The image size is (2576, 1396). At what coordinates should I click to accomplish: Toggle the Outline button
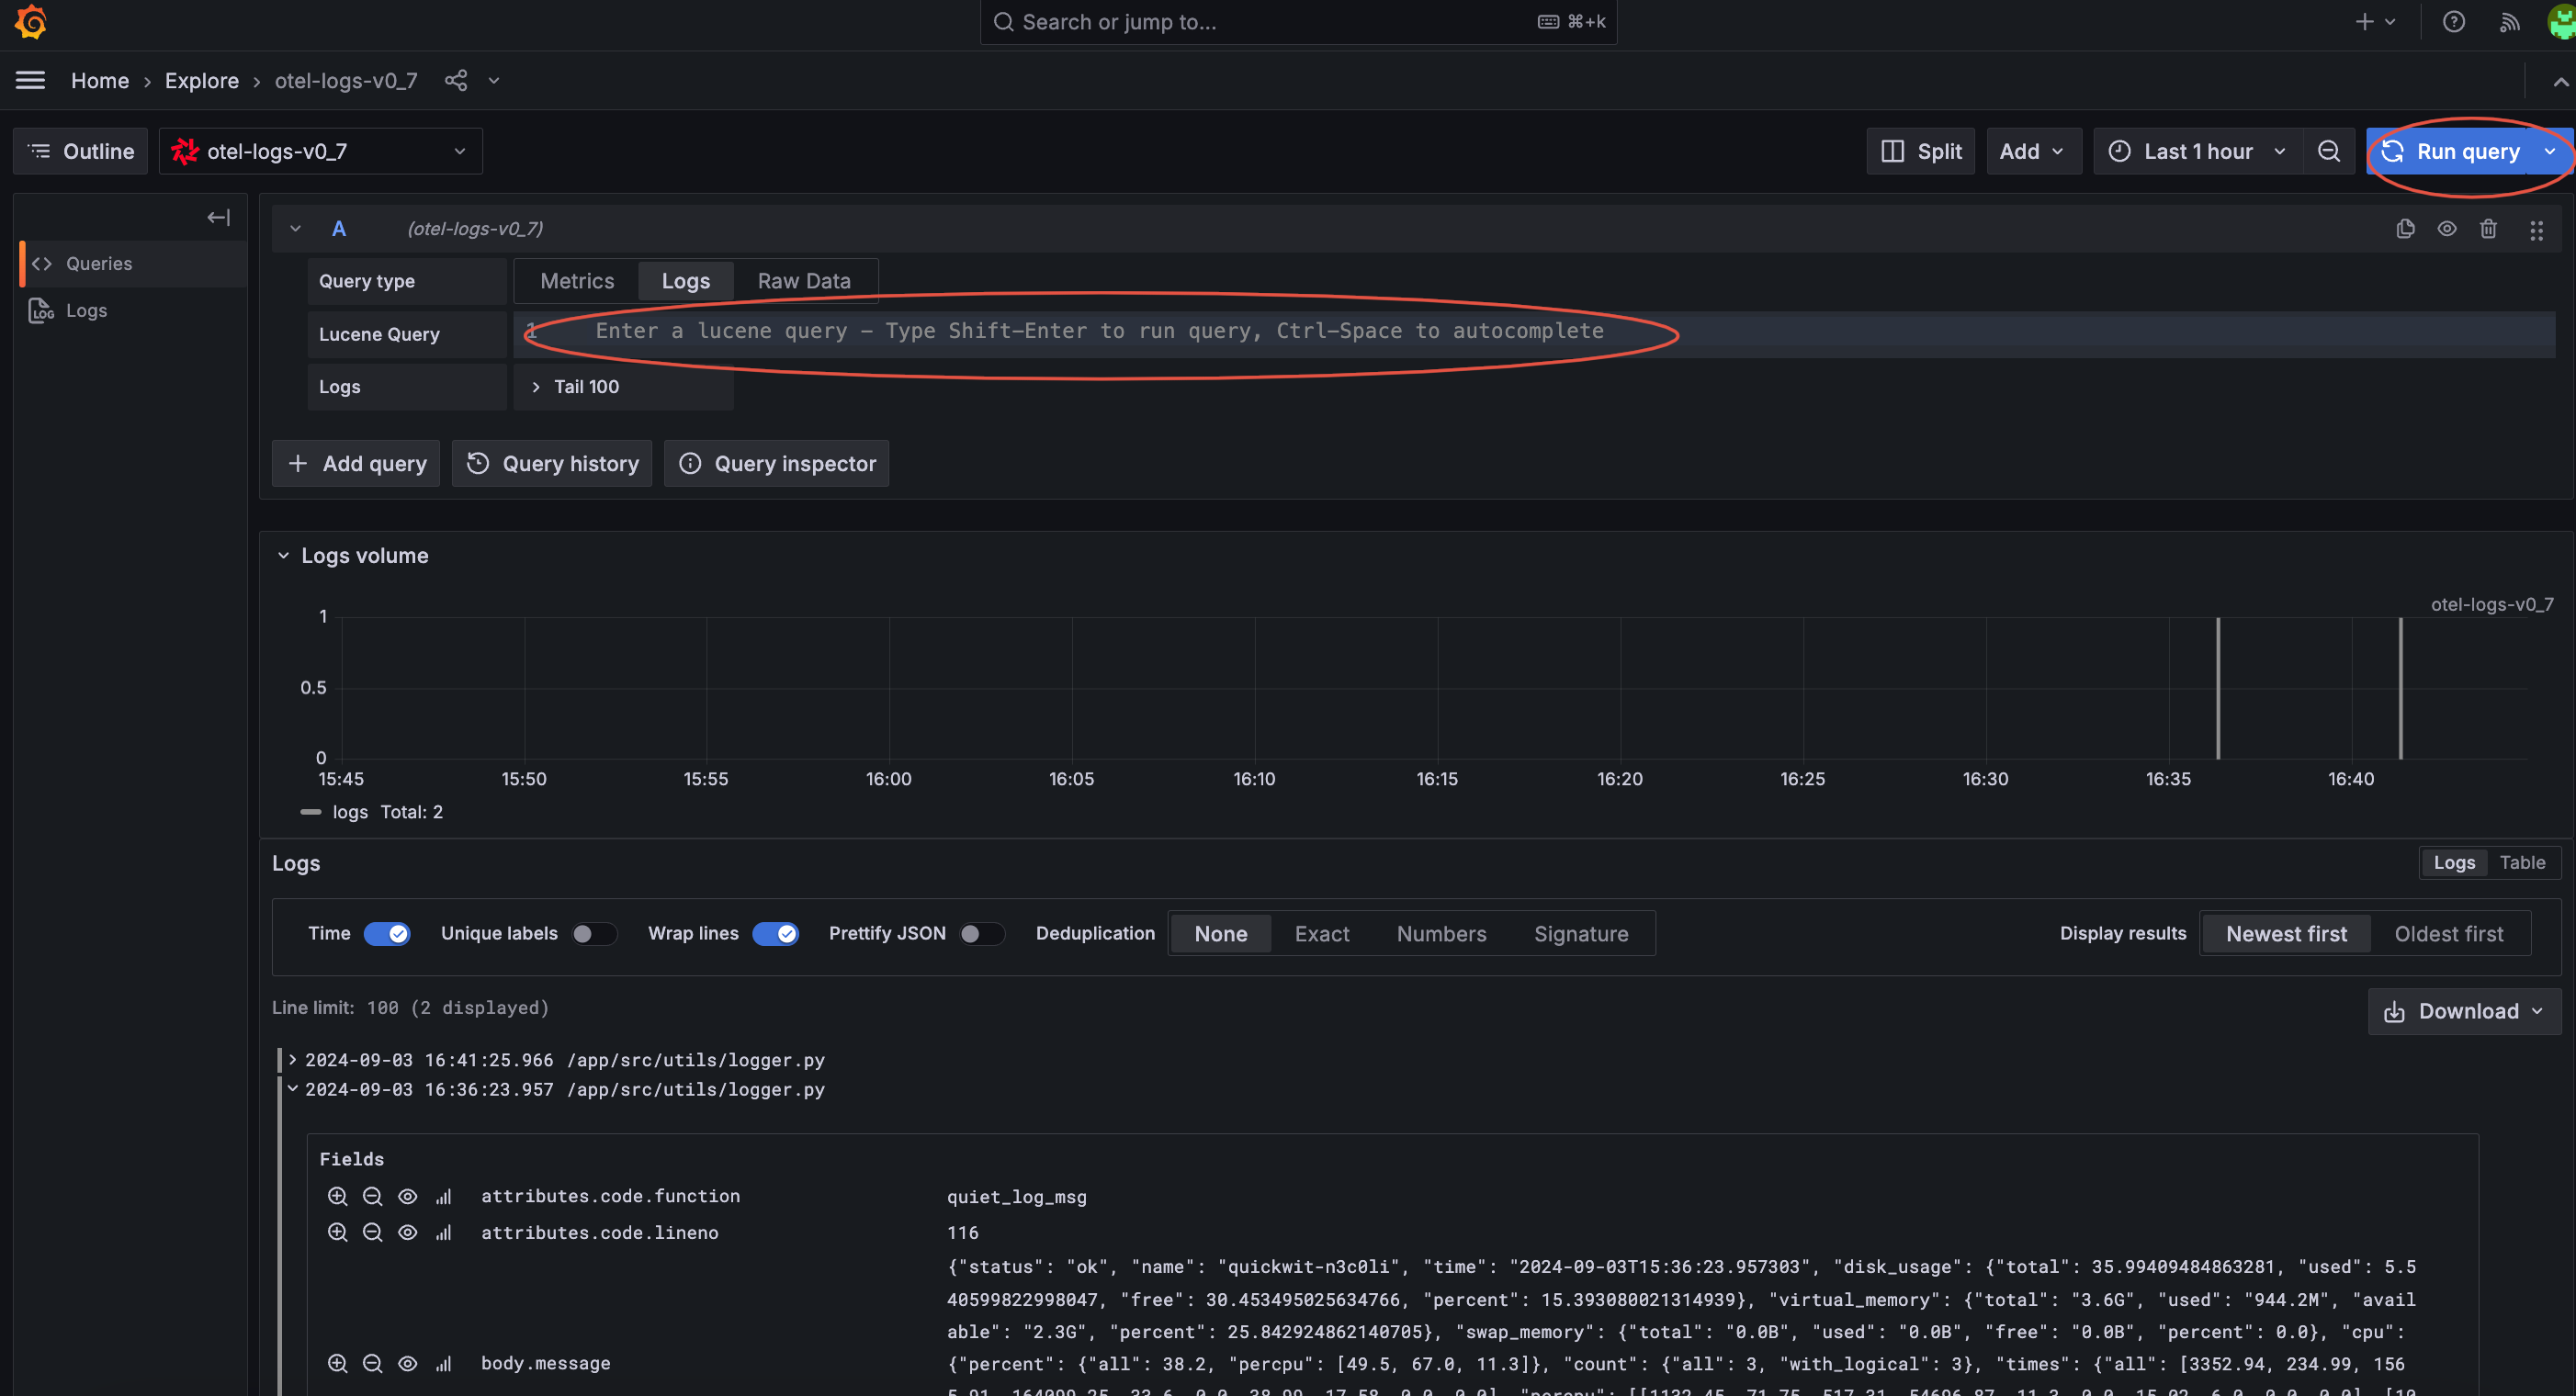coord(80,151)
